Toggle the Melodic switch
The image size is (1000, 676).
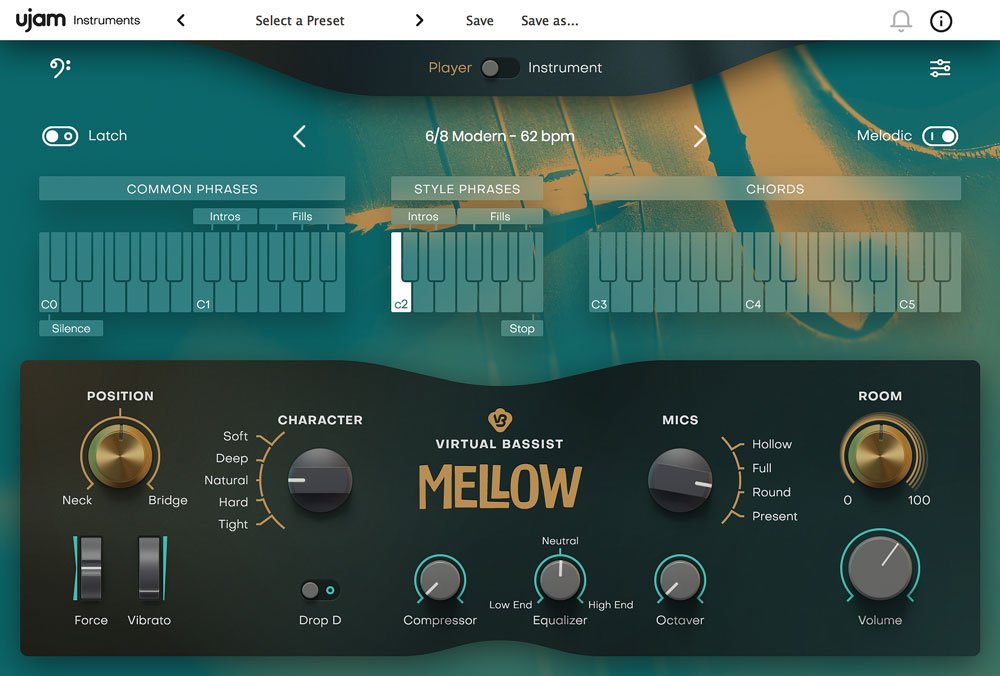[940, 136]
